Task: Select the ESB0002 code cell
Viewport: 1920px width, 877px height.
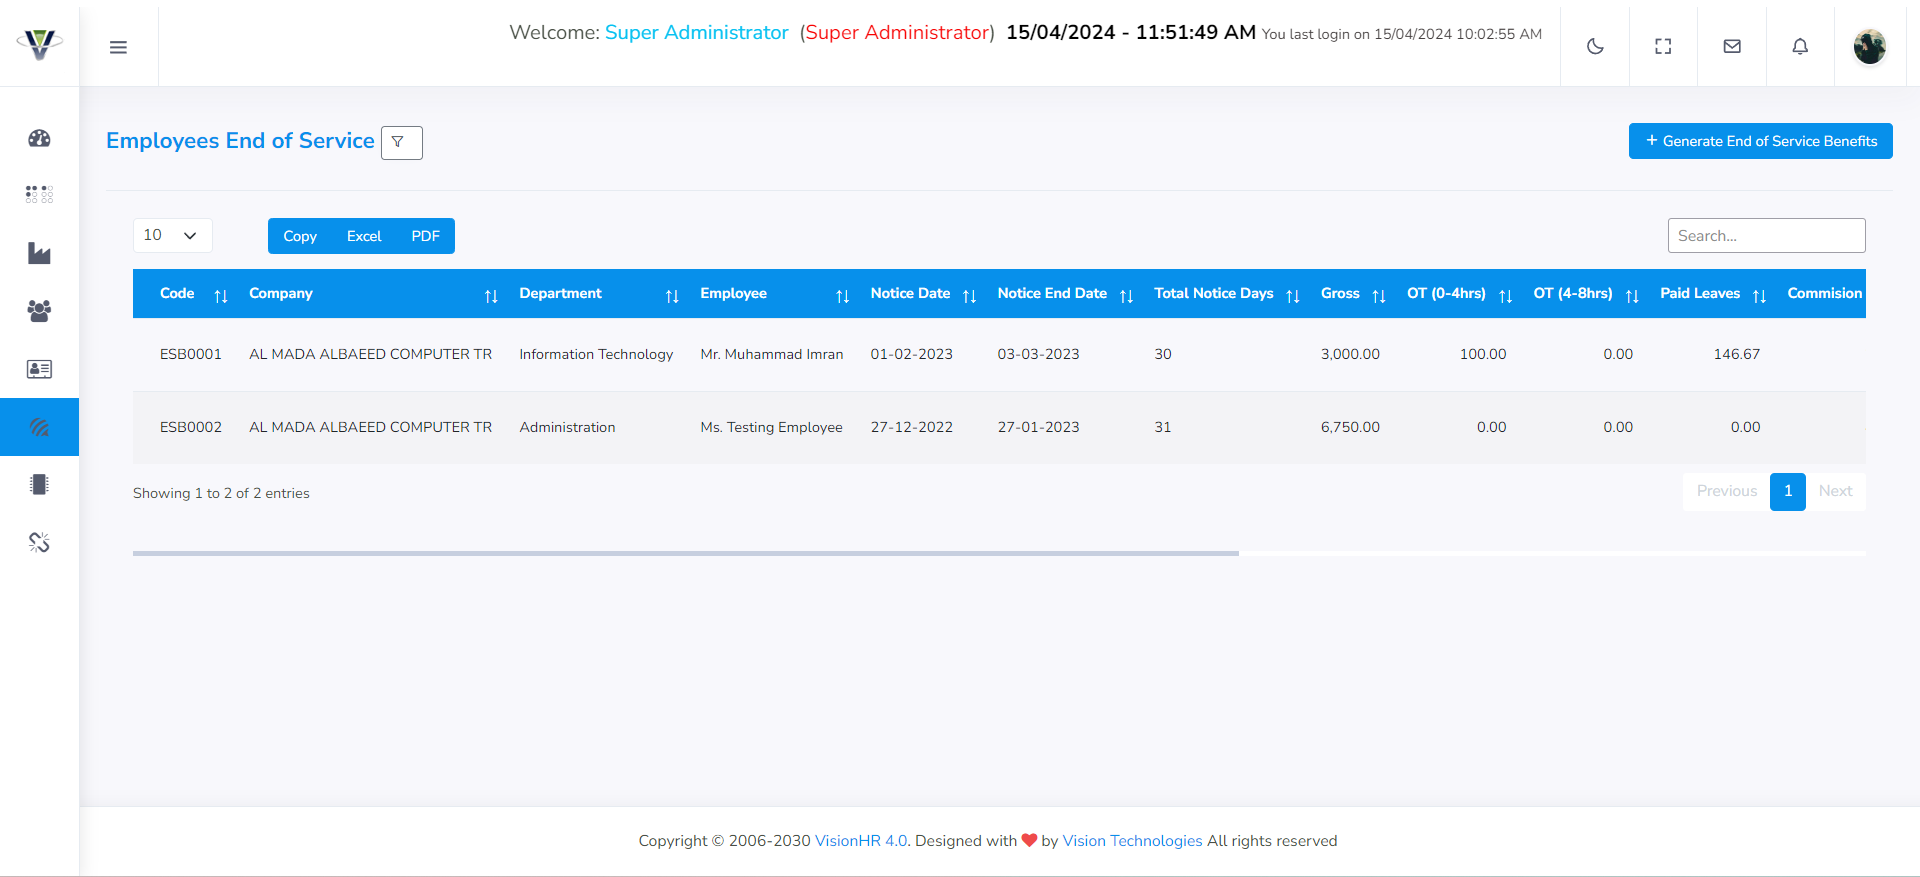Action: pos(191,427)
